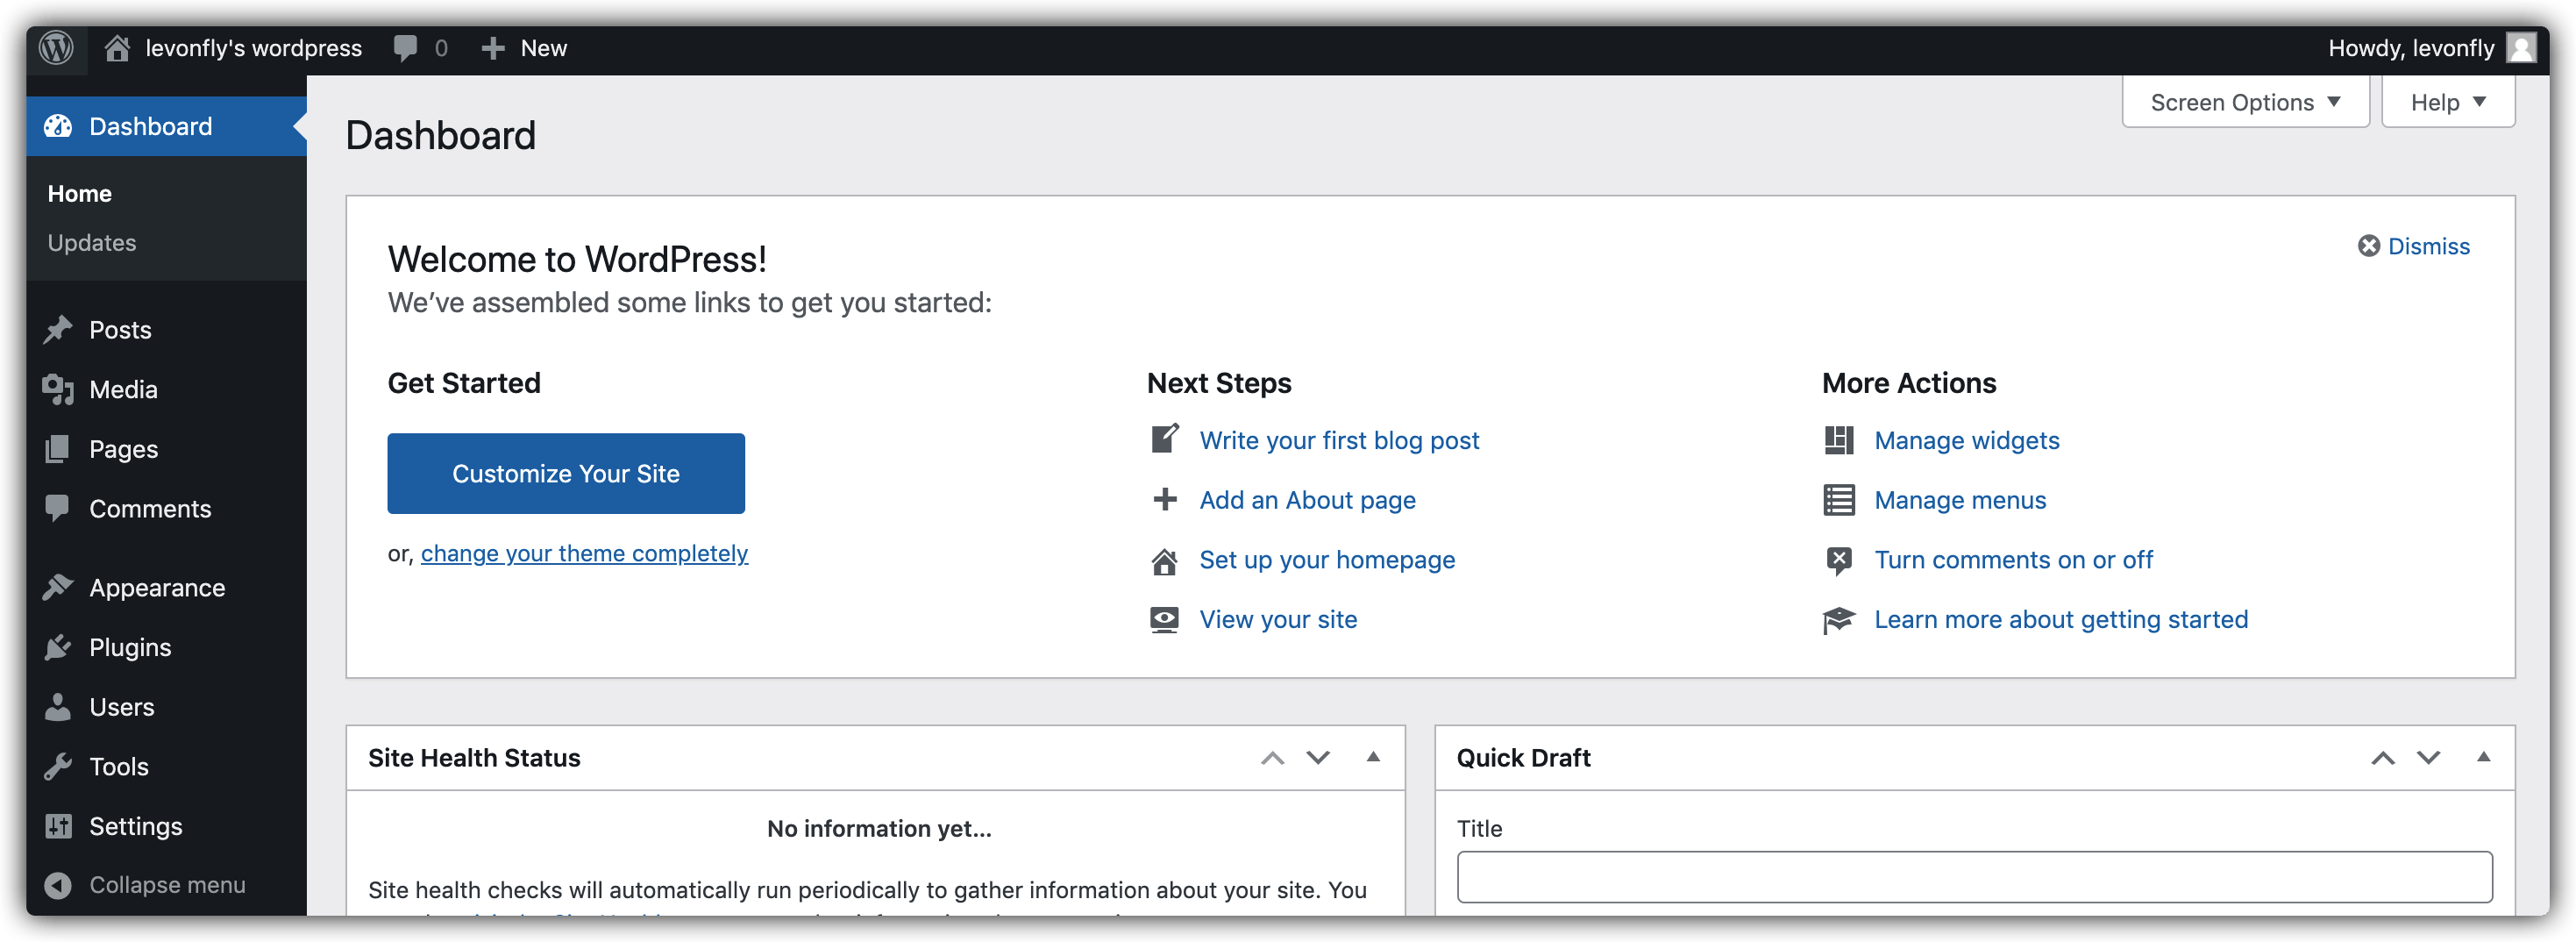This screenshot has height=942, width=2576.
Task: Click the widgets icon beside Manage widgets
Action: [1838, 440]
